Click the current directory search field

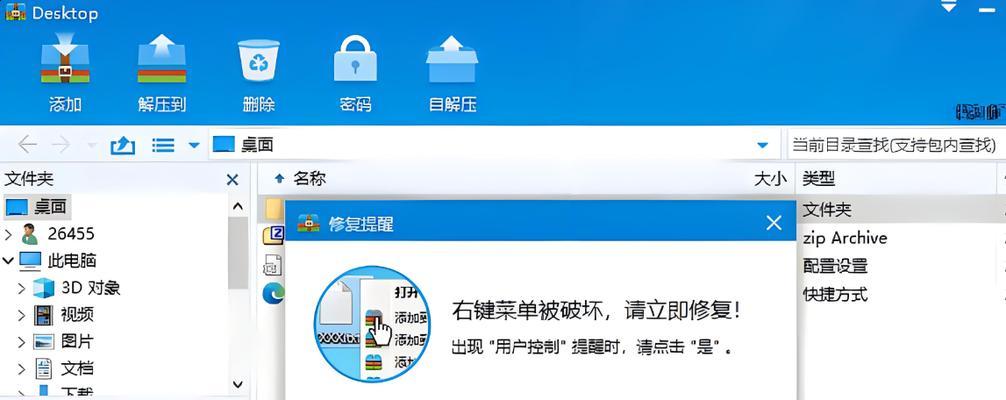coord(896,144)
